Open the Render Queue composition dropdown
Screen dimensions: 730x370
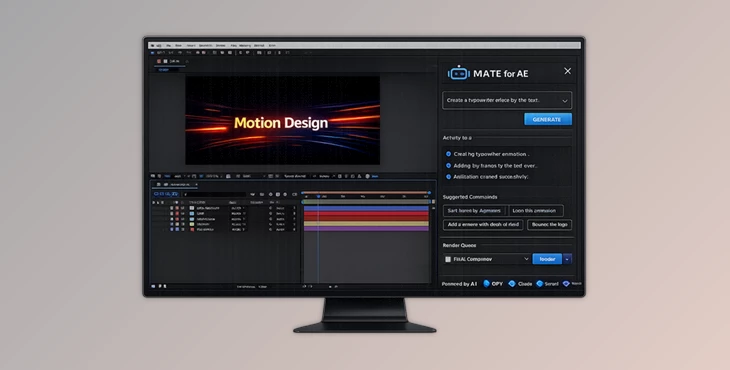tap(487, 259)
